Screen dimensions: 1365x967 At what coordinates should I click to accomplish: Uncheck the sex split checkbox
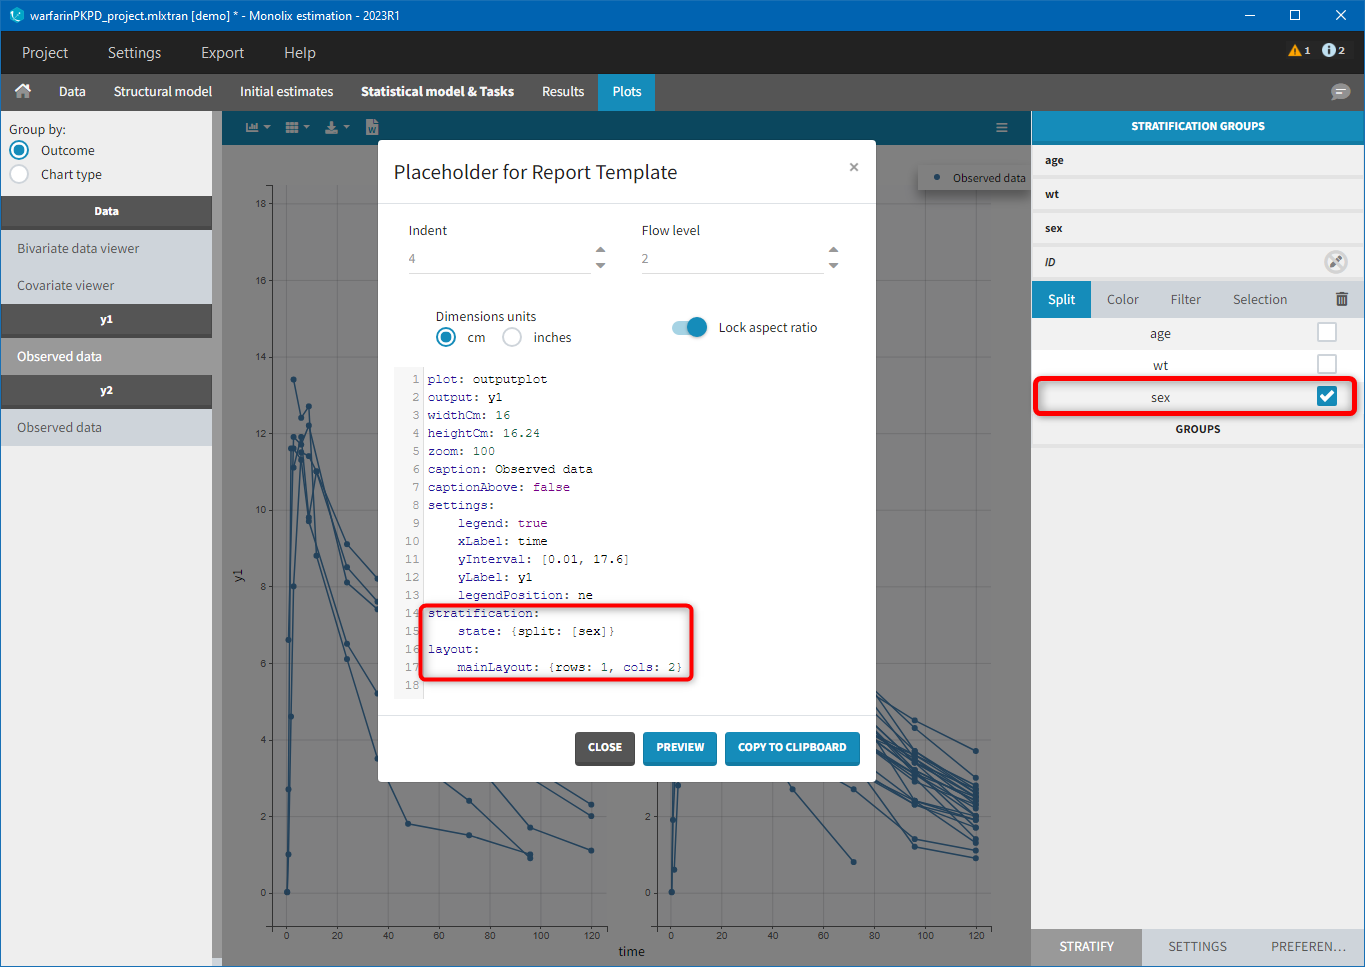click(1326, 397)
